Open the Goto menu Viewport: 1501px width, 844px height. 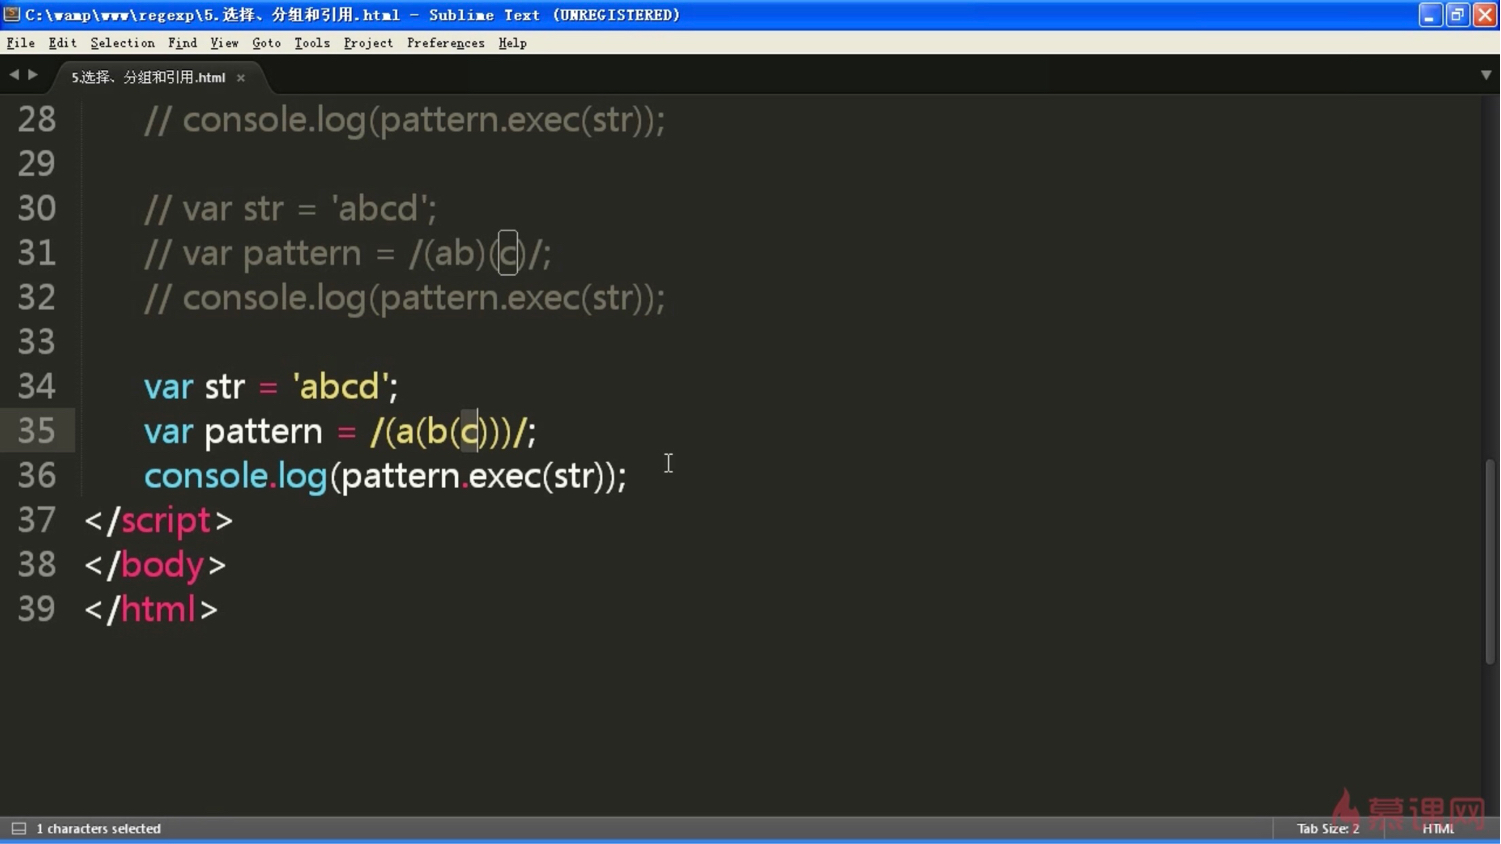(x=266, y=43)
